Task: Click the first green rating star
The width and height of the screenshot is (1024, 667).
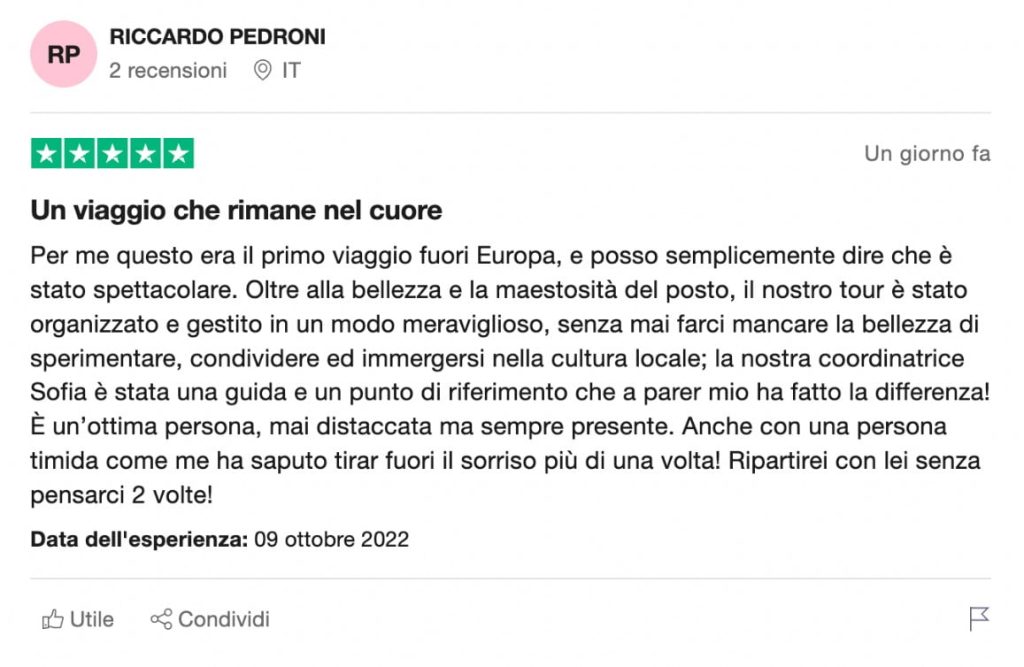Action: click(46, 154)
